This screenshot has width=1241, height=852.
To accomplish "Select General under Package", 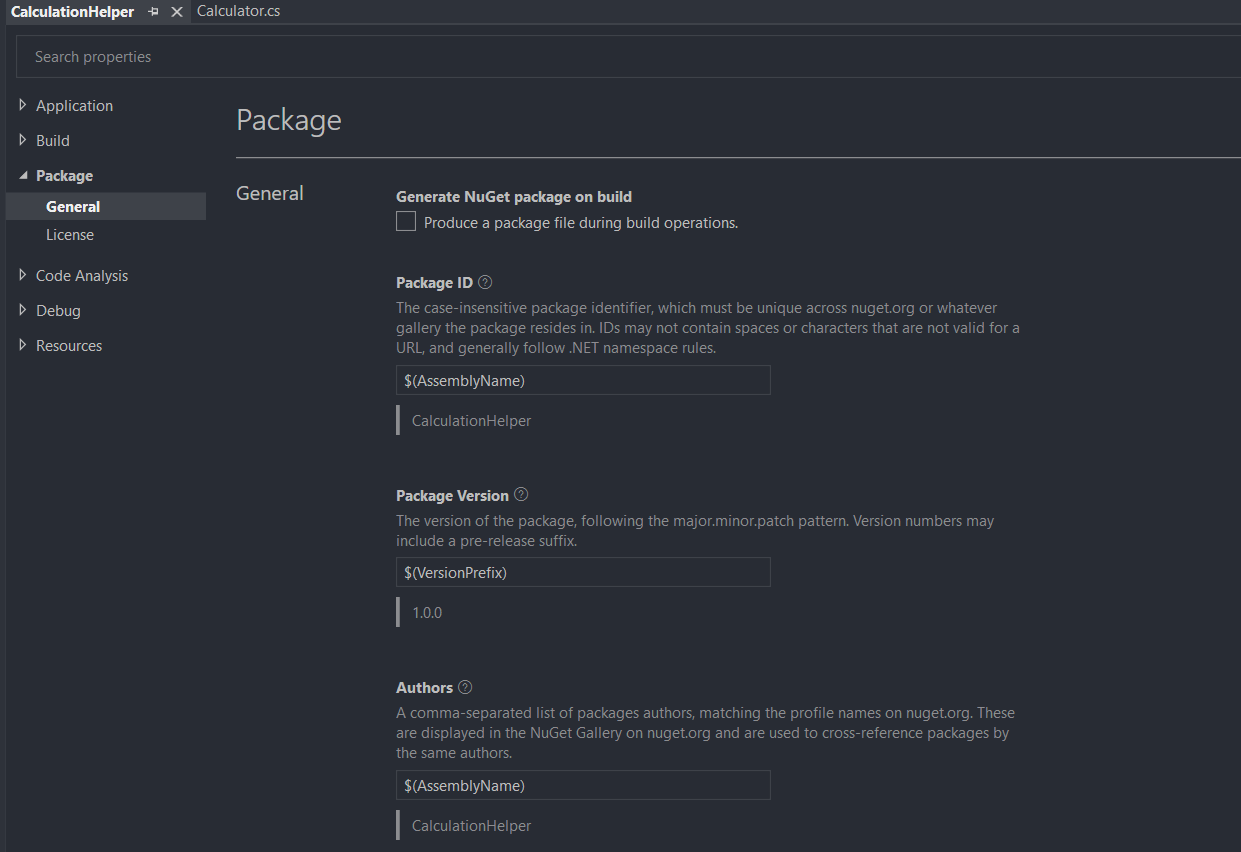I will [73, 207].
